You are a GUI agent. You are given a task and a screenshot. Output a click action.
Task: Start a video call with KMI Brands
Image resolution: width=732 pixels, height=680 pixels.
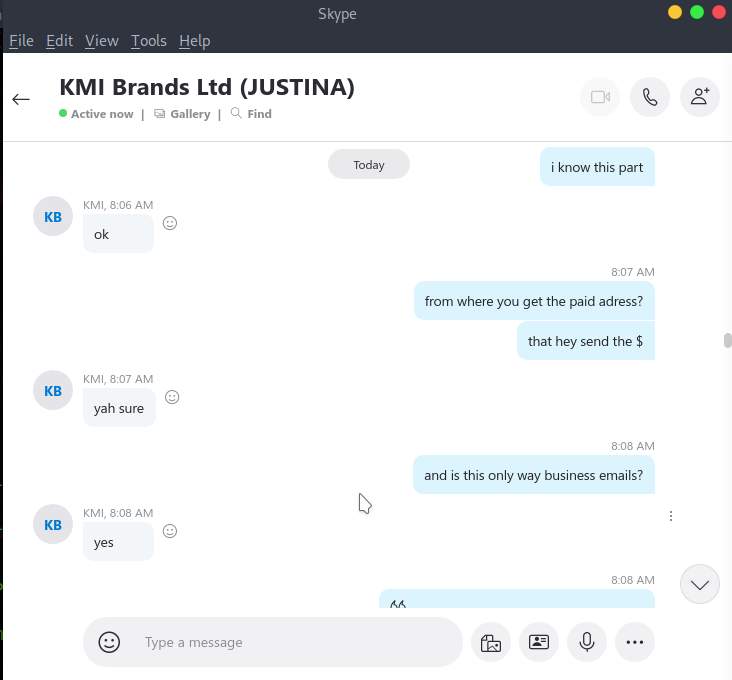600,97
